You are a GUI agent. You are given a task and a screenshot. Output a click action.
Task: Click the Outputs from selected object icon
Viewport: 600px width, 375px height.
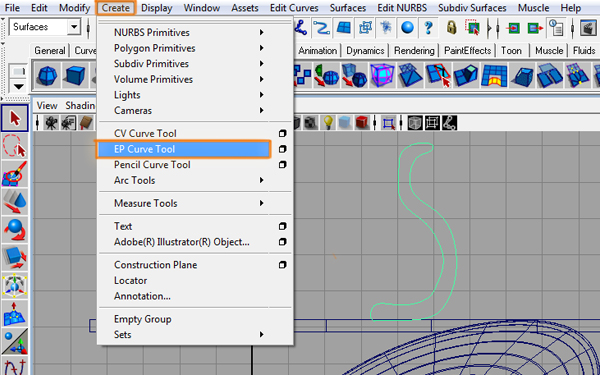(535, 28)
